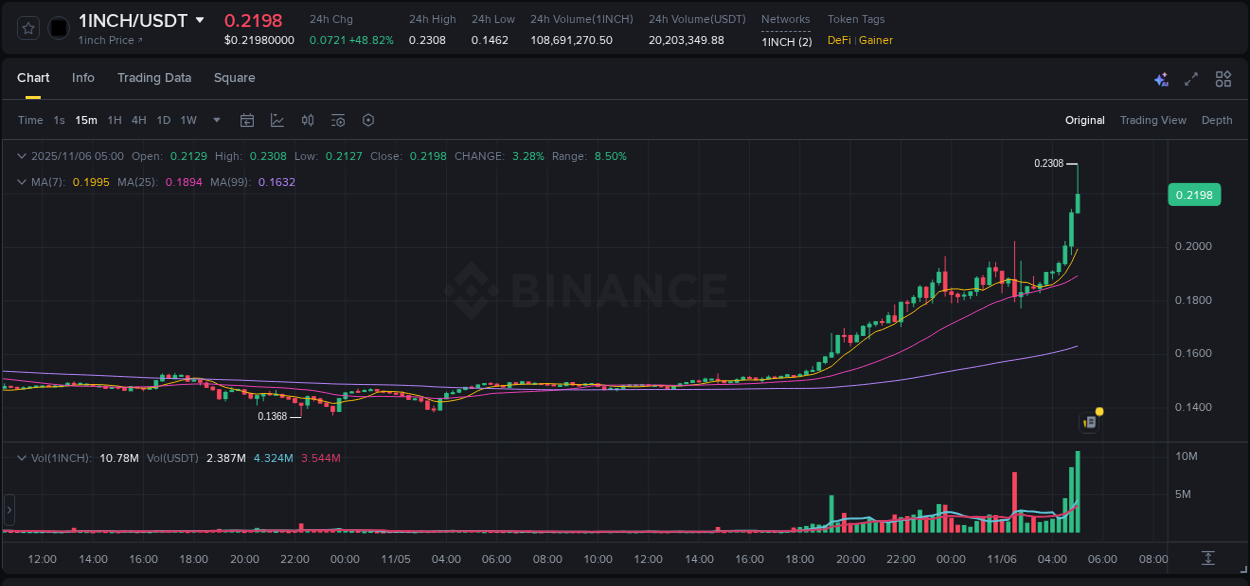Select the line chart style icon
This screenshot has height=586, width=1250.
pos(277,120)
